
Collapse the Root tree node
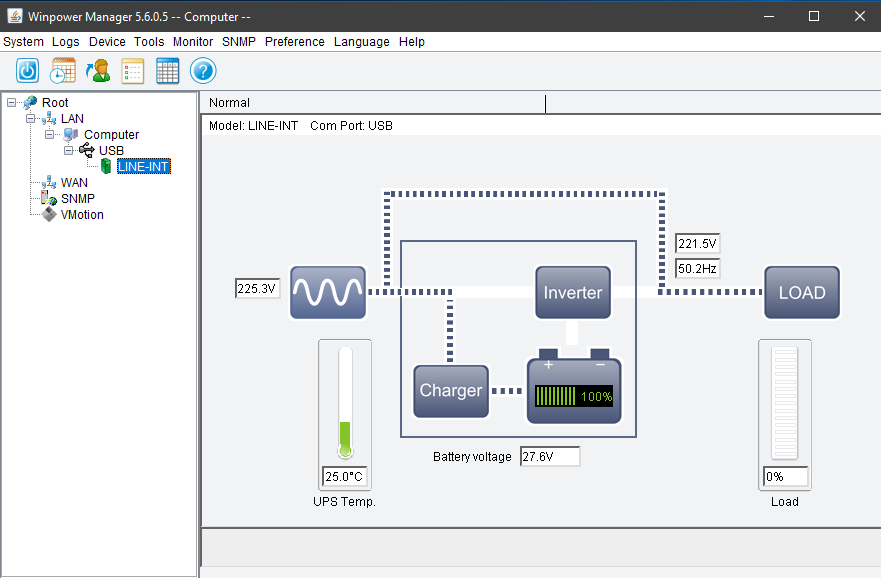click(12, 102)
